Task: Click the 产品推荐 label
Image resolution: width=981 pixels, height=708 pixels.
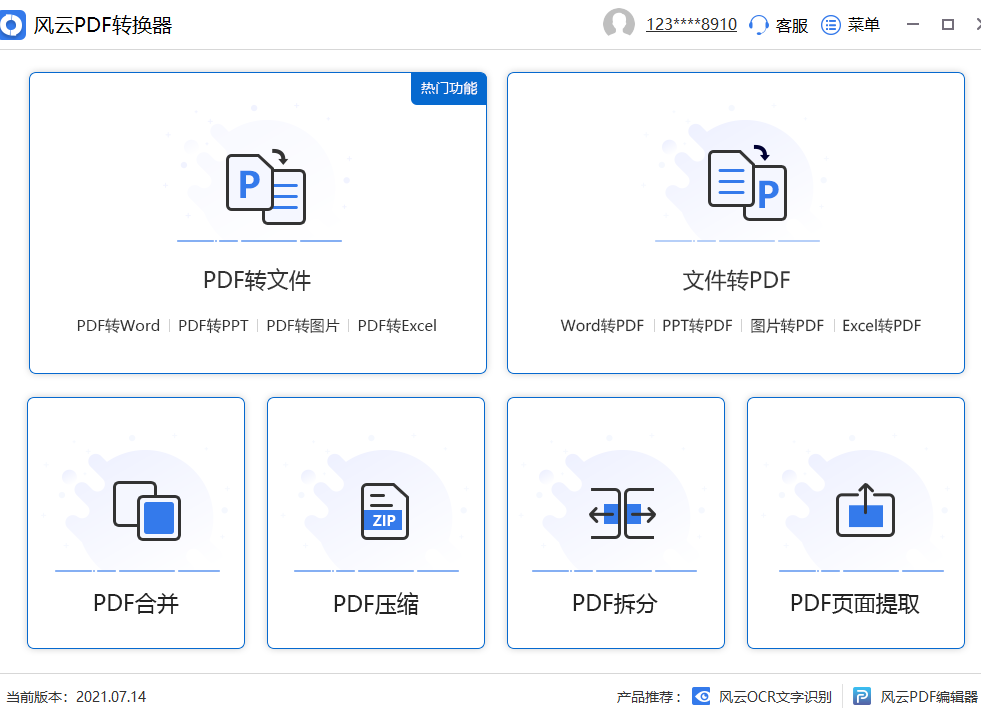Action: [648, 697]
